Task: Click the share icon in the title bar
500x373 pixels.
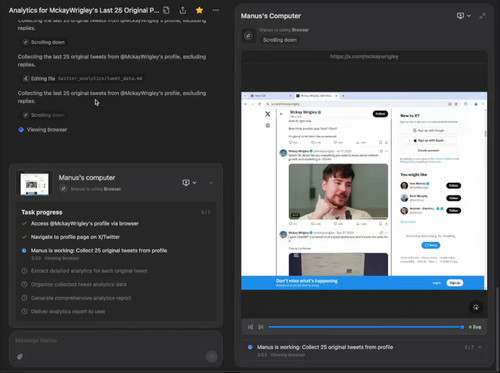Action: [x=183, y=10]
